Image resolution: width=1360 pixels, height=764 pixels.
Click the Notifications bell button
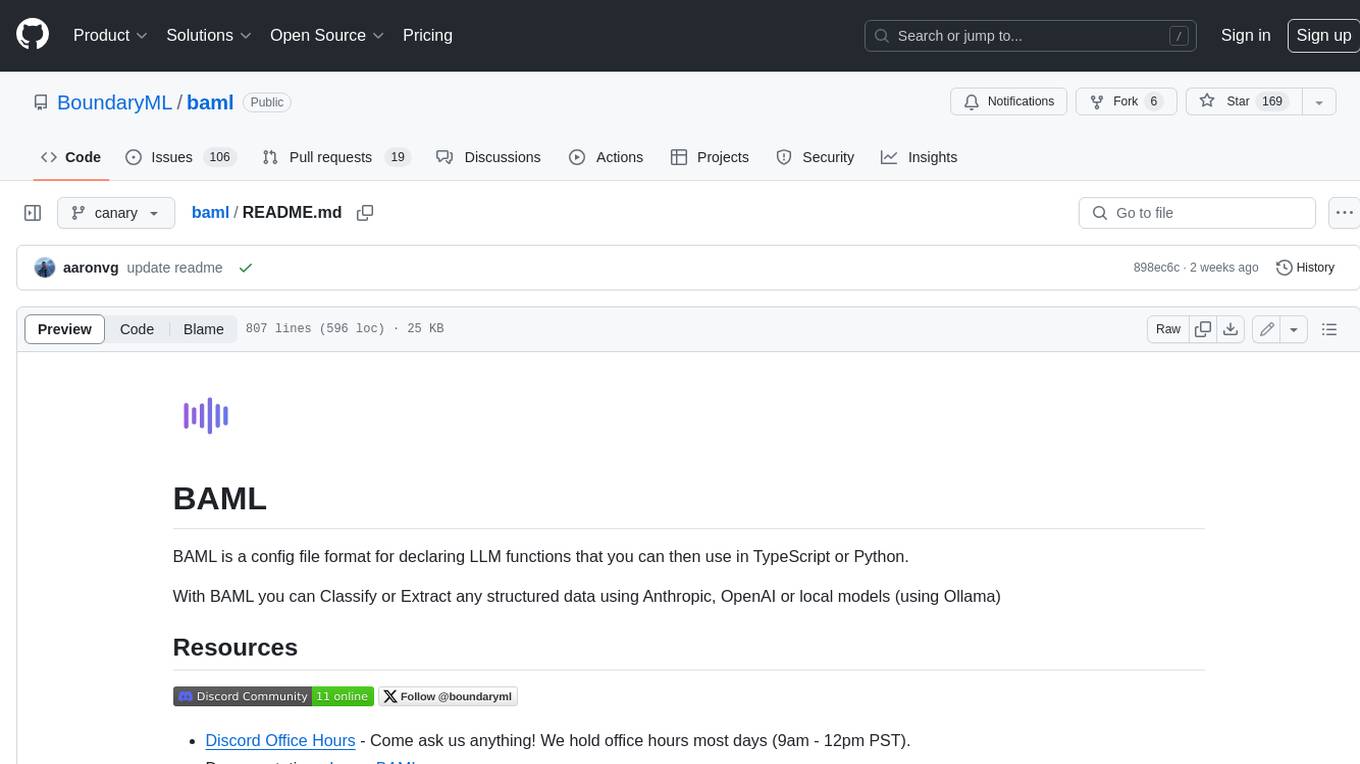coord(1009,102)
